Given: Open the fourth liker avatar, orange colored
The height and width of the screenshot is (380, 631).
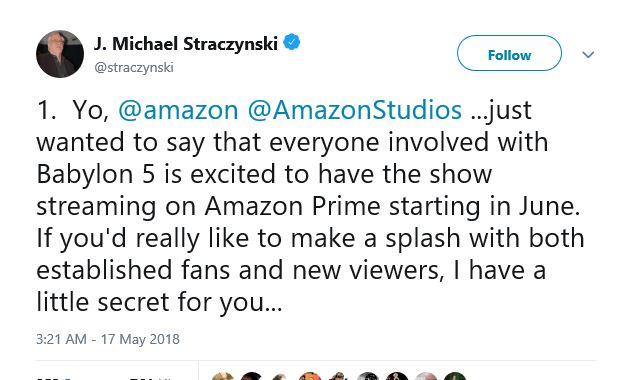Looking at the screenshot, I should (309, 376).
